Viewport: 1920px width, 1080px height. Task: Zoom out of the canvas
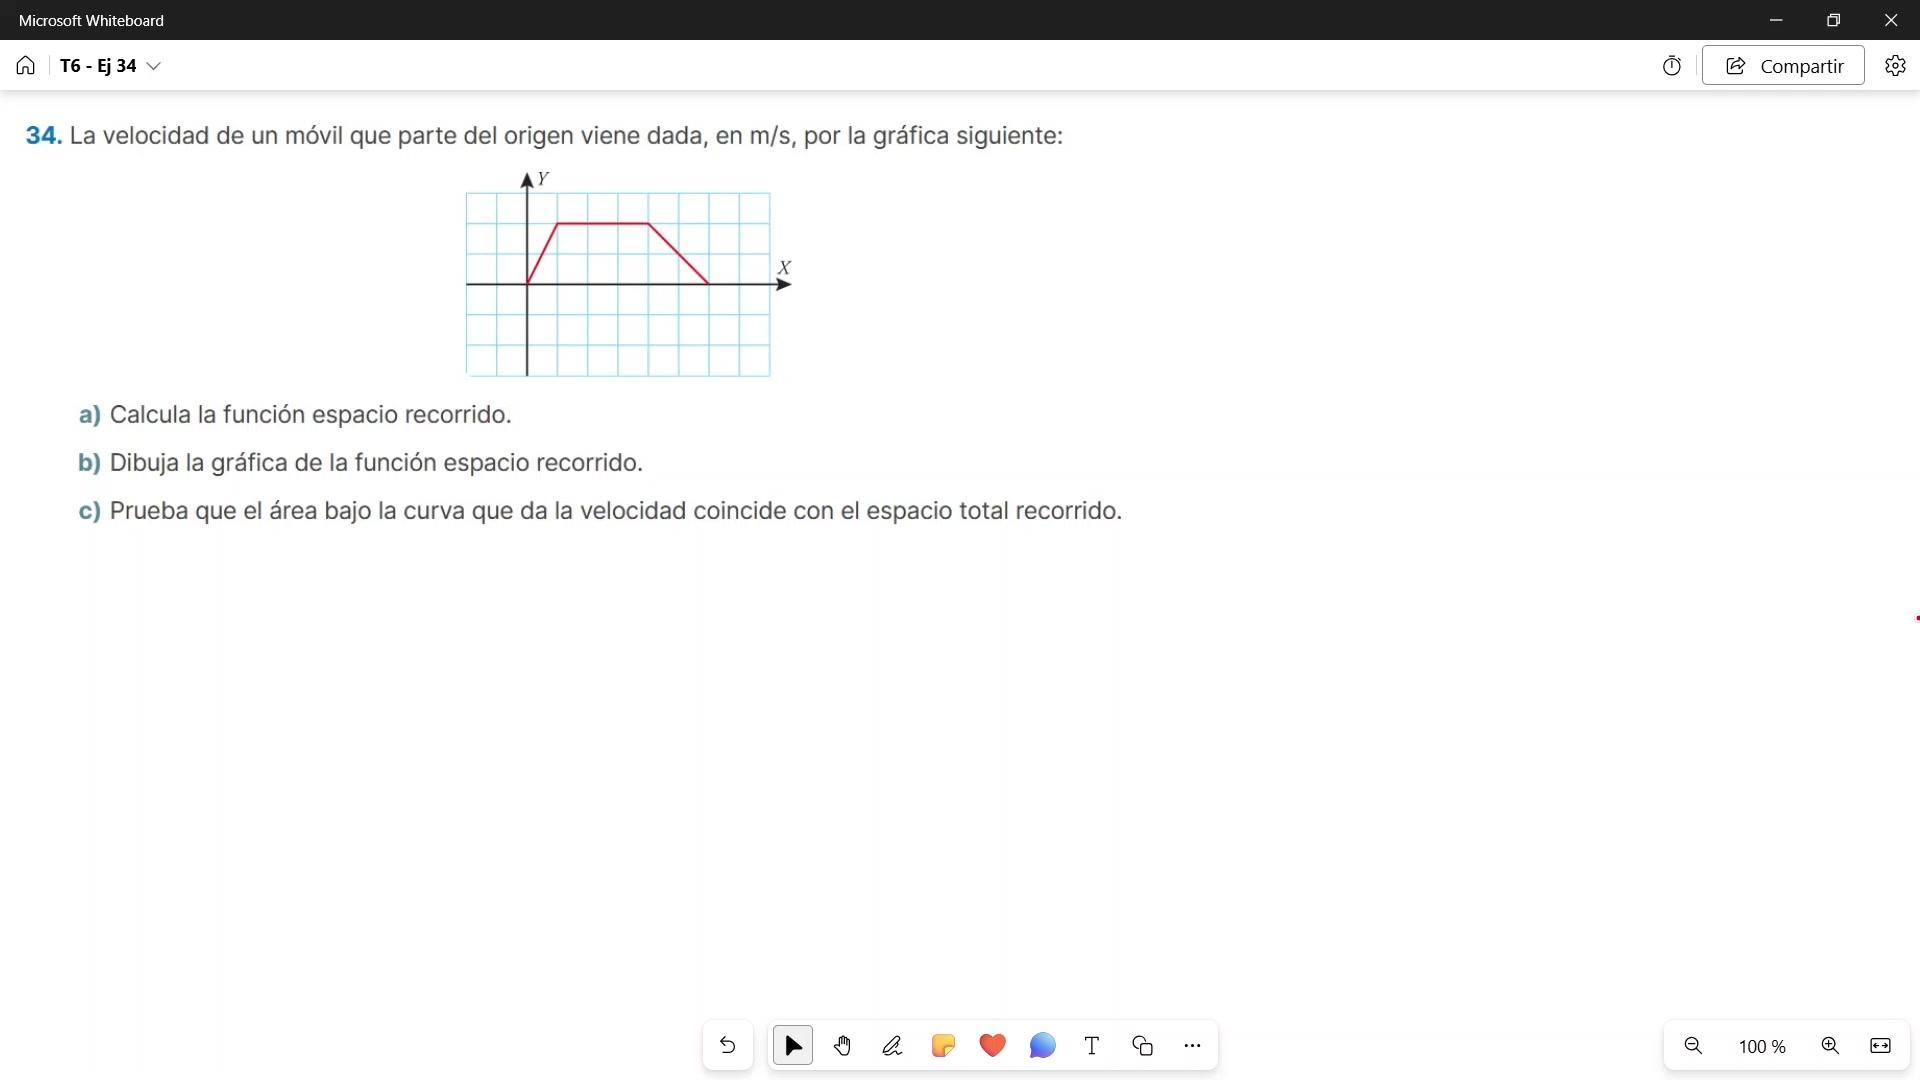pyautogui.click(x=1693, y=1046)
